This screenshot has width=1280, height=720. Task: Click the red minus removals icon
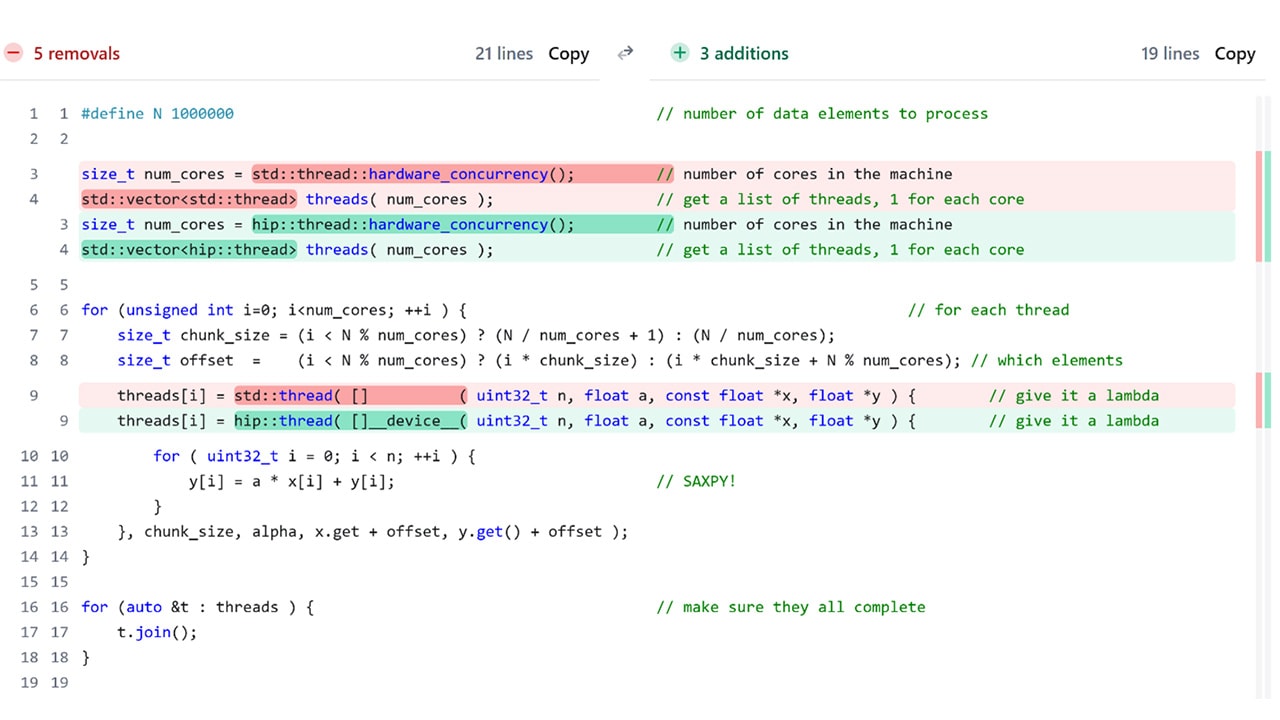(13, 53)
